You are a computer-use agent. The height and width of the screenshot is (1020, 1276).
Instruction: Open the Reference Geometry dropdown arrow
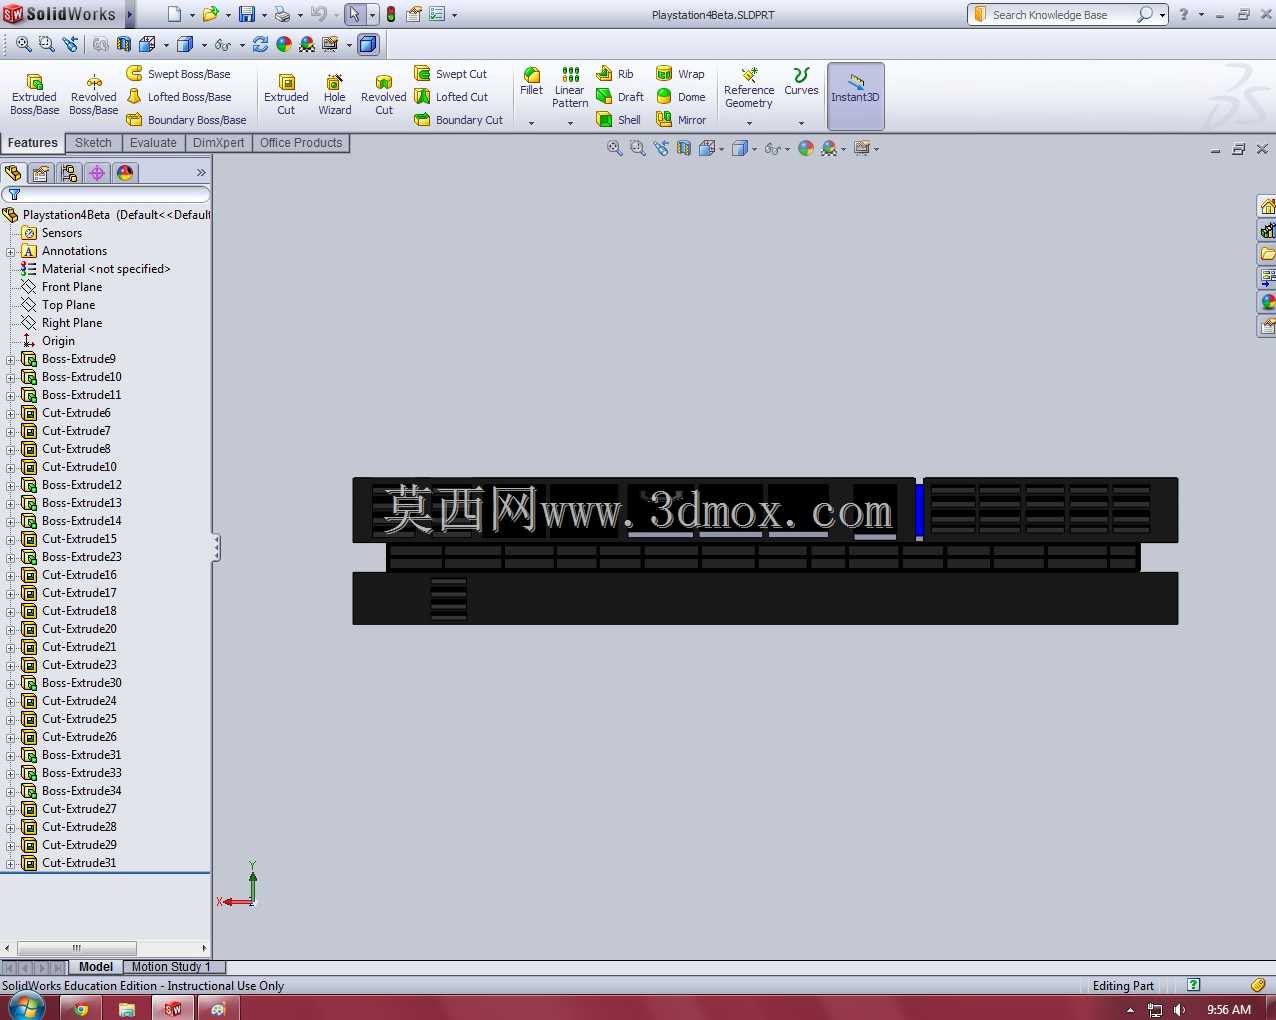(x=749, y=123)
